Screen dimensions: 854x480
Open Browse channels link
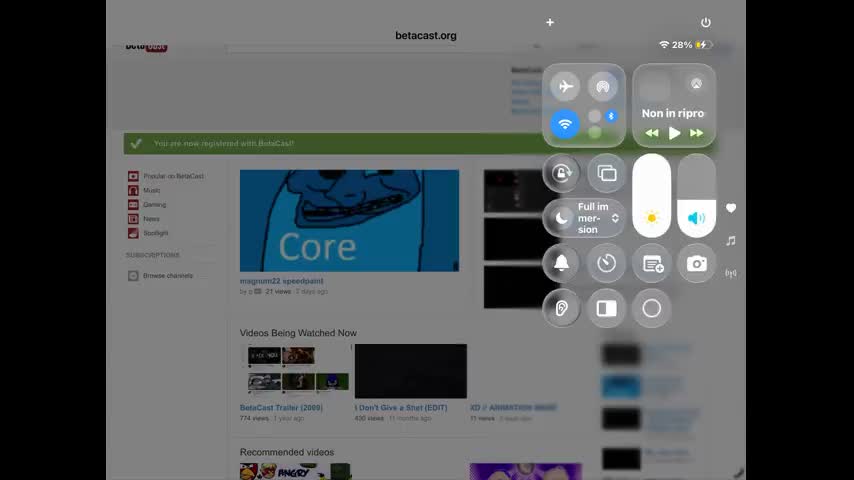click(x=168, y=276)
